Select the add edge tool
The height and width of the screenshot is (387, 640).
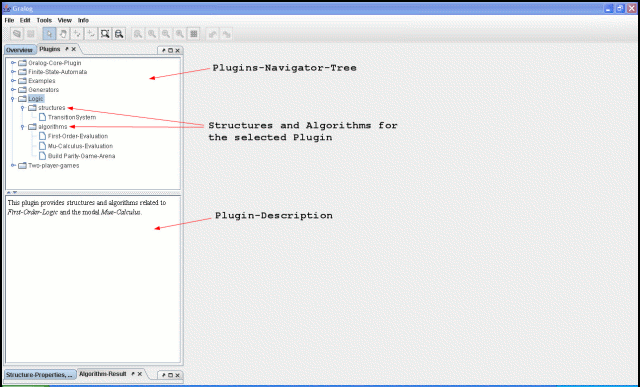91,34
